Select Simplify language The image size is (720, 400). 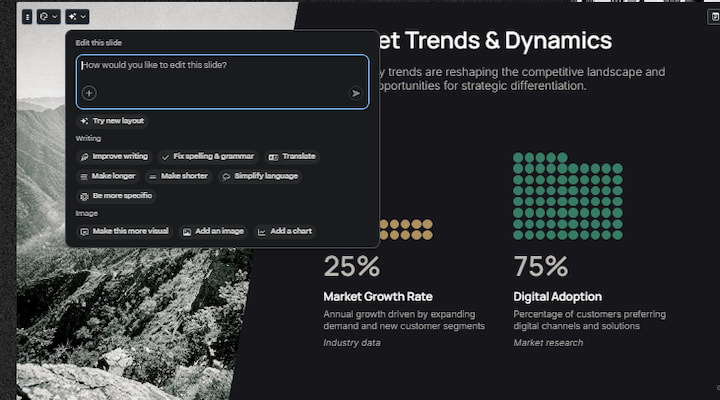260,176
